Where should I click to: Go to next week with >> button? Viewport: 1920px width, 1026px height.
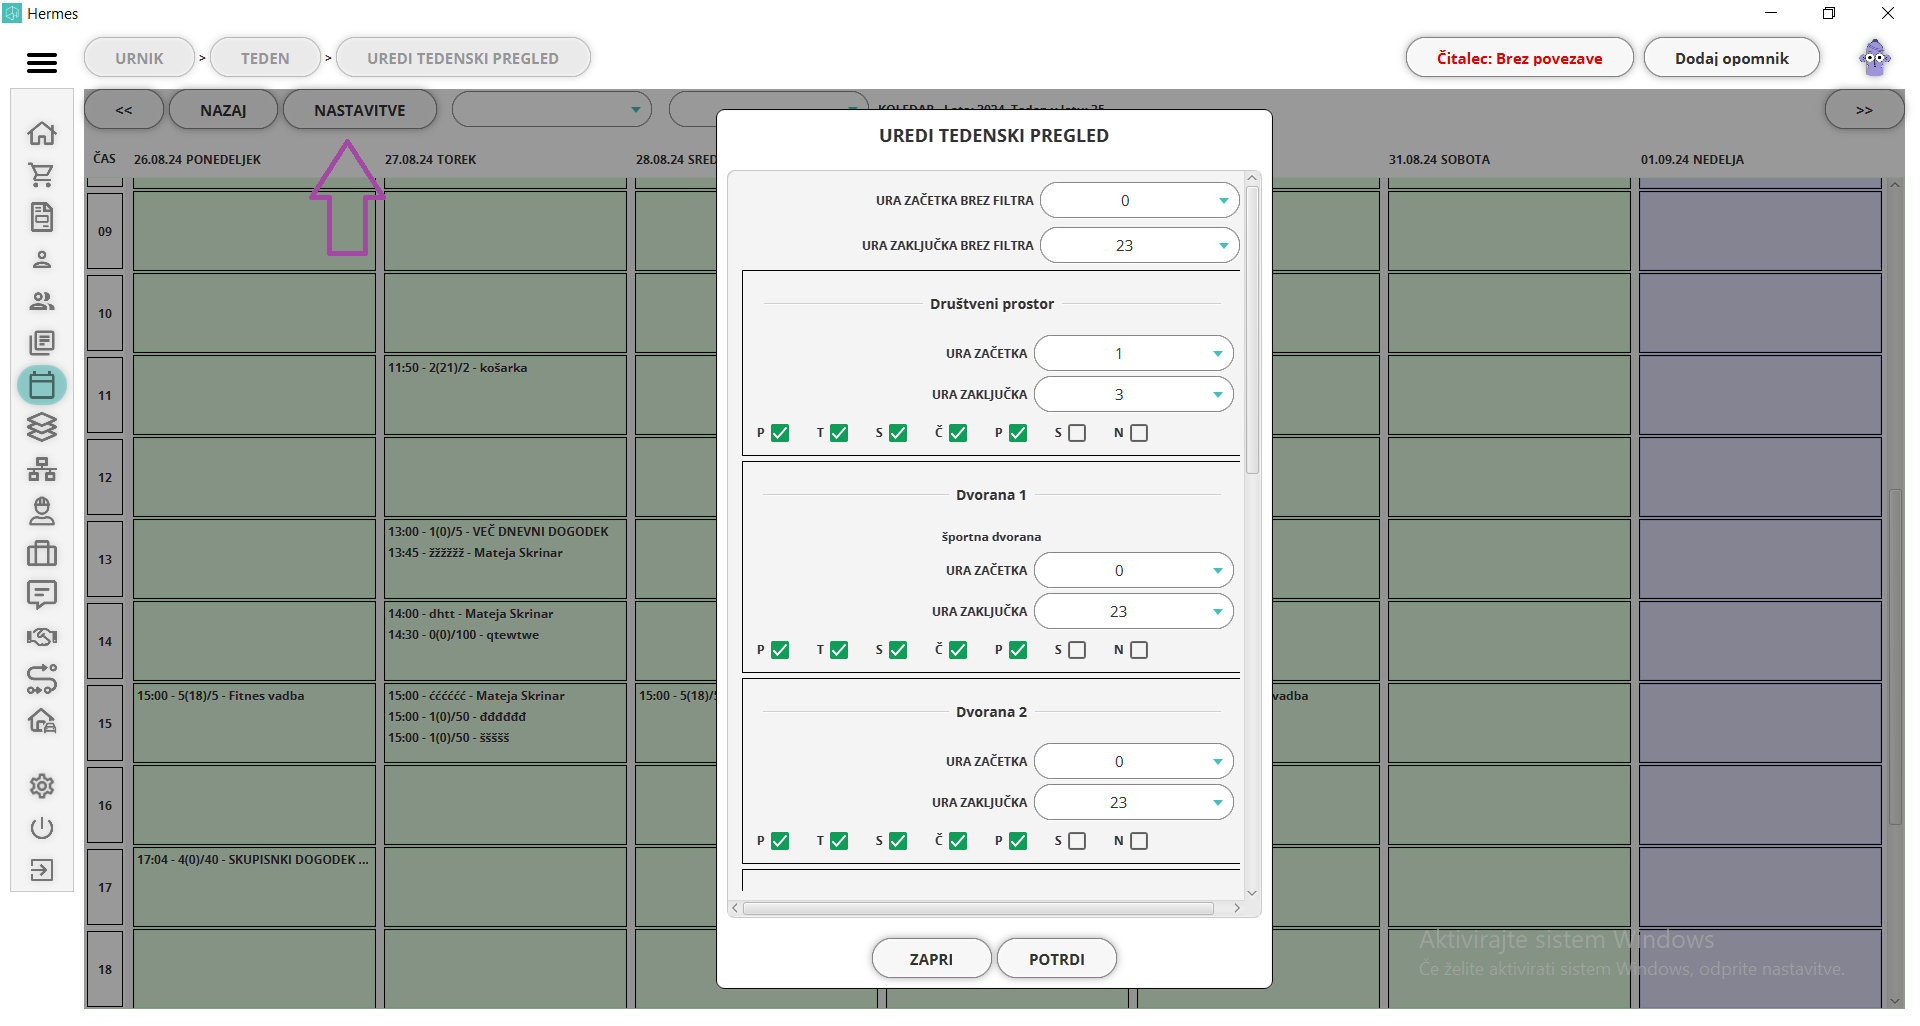1864,110
